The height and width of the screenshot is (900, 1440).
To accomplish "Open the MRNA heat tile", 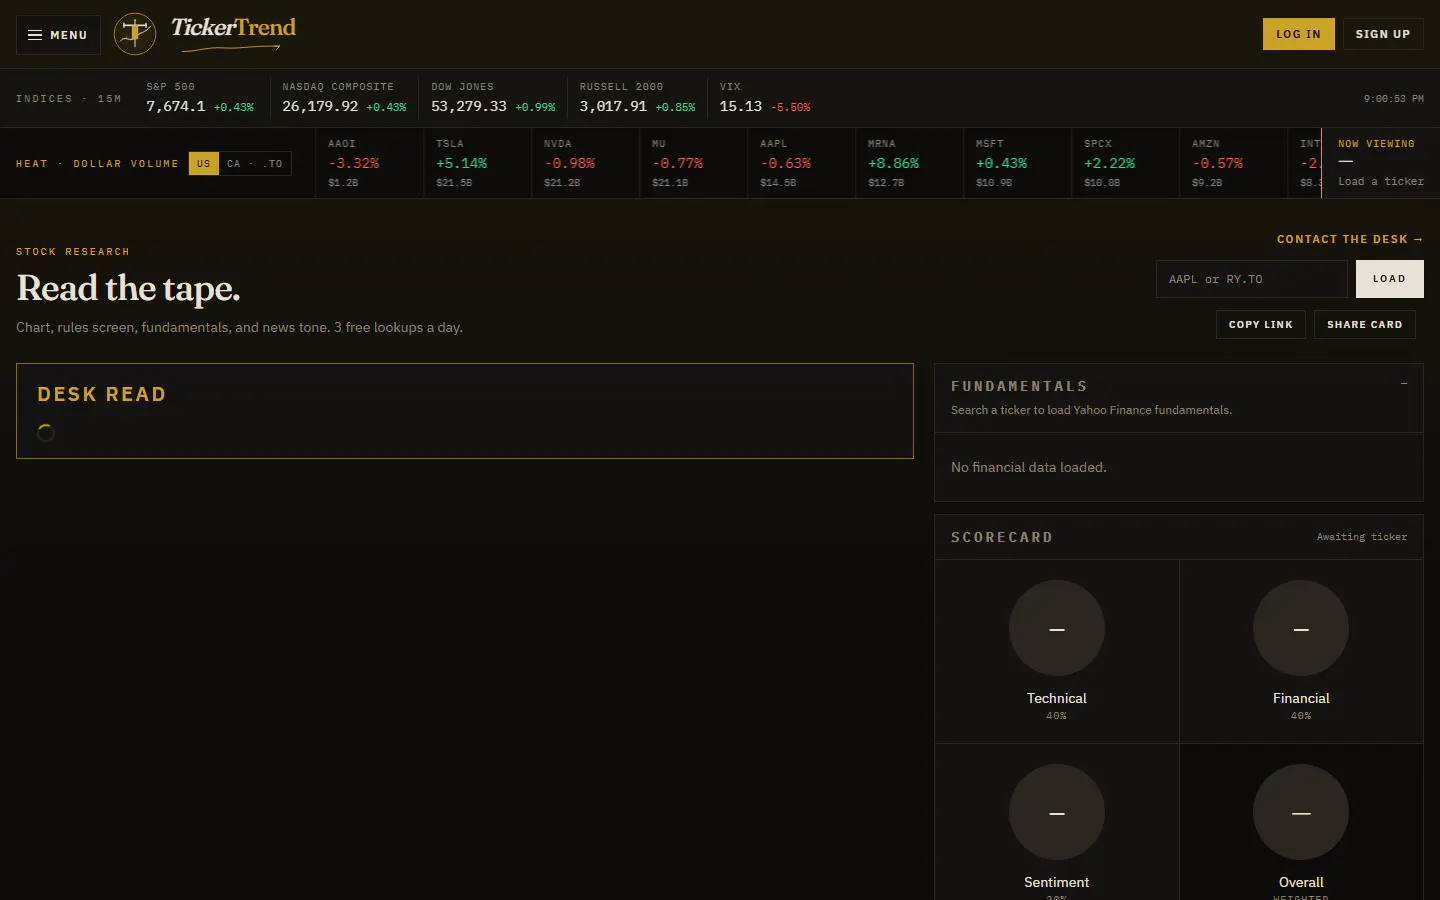I will (909, 163).
